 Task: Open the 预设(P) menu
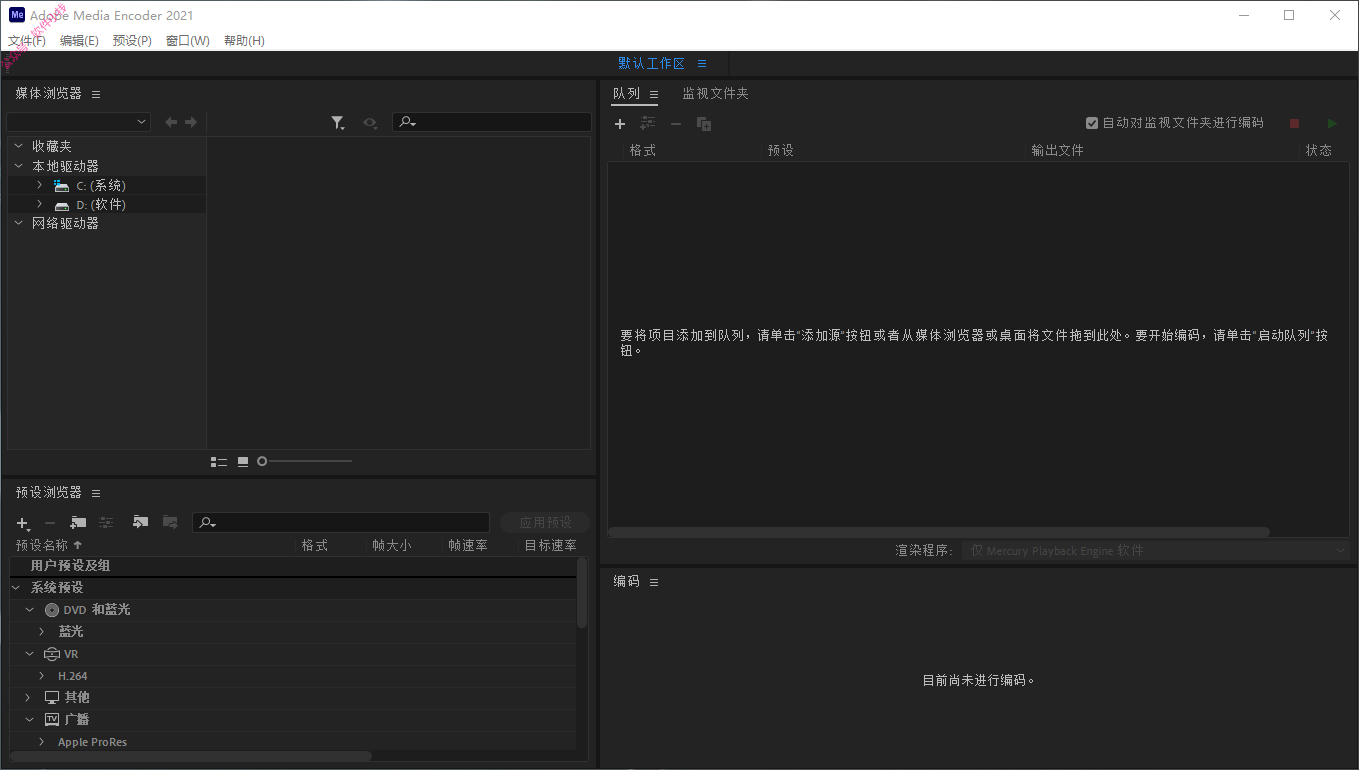[132, 41]
